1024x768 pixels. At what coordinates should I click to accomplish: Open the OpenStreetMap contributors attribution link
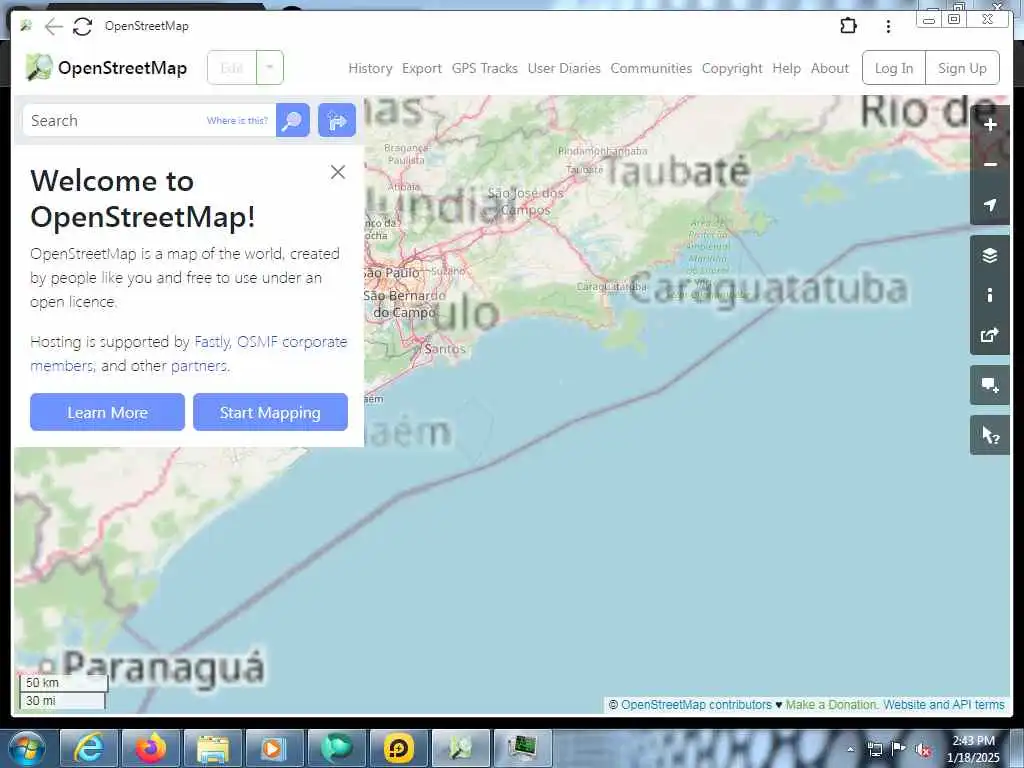click(696, 705)
